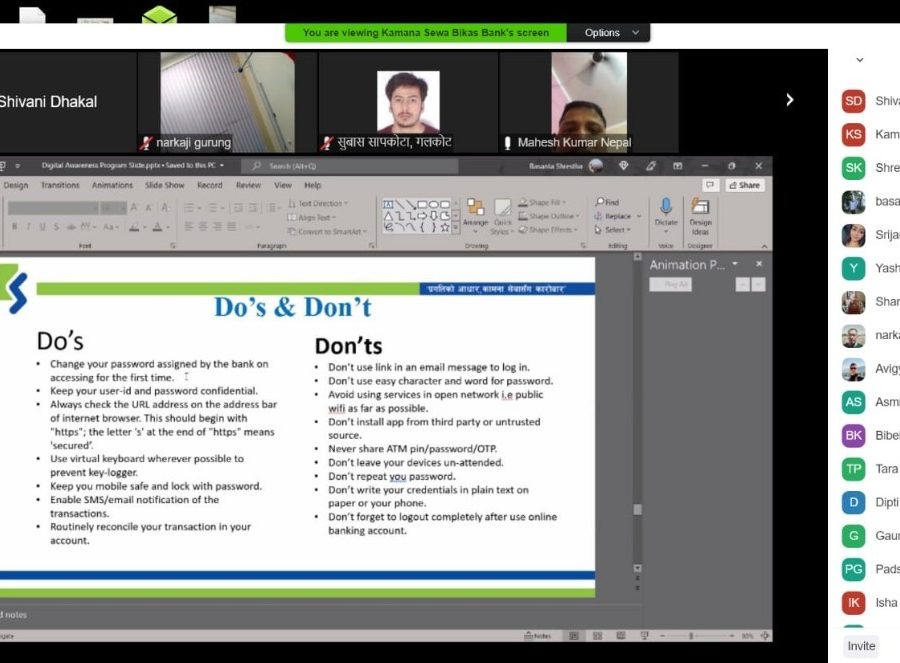This screenshot has height=663, width=900.
Task: Open the Animation Pane options dropdown arrow
Action: (x=735, y=264)
